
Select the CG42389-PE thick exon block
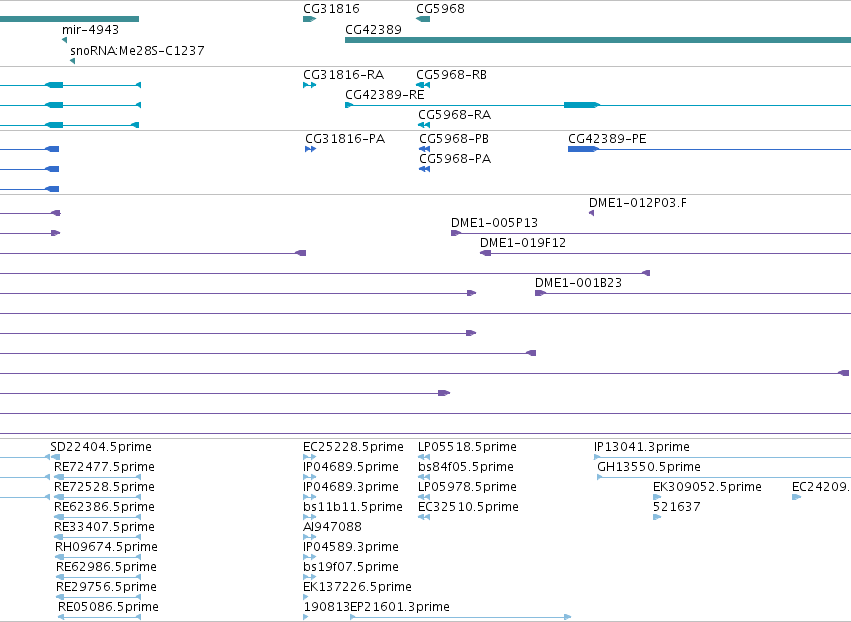tap(583, 149)
